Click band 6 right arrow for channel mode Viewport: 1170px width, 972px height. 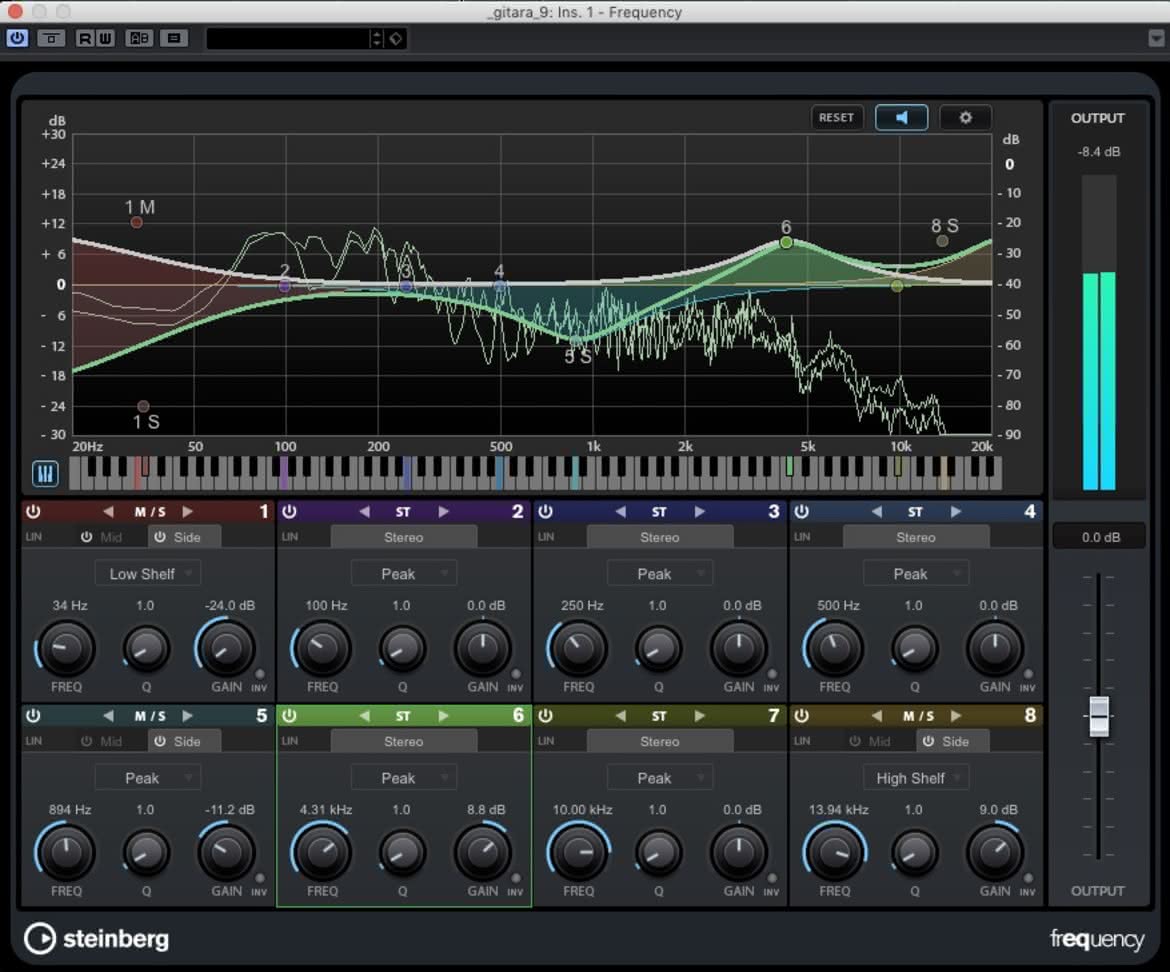pyautogui.click(x=444, y=716)
